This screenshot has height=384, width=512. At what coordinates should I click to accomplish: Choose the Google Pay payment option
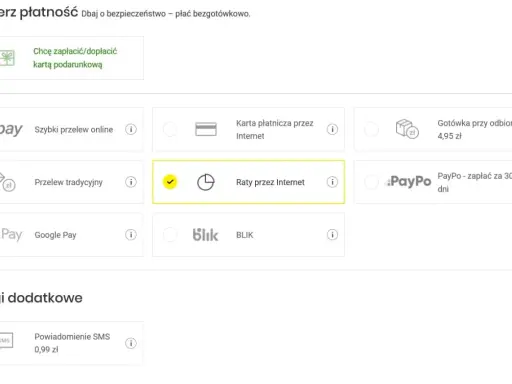tap(72, 235)
